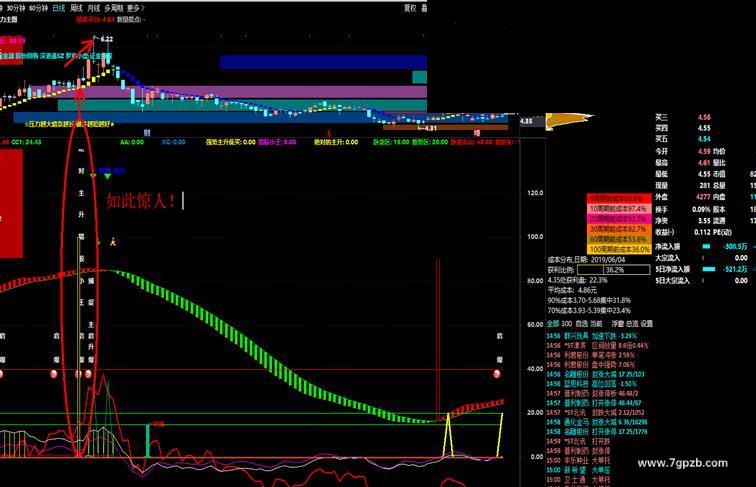Image resolution: width=756 pixels, height=487 pixels.
Task: Click the 浮窗 floating window button
Action: (x=618, y=324)
